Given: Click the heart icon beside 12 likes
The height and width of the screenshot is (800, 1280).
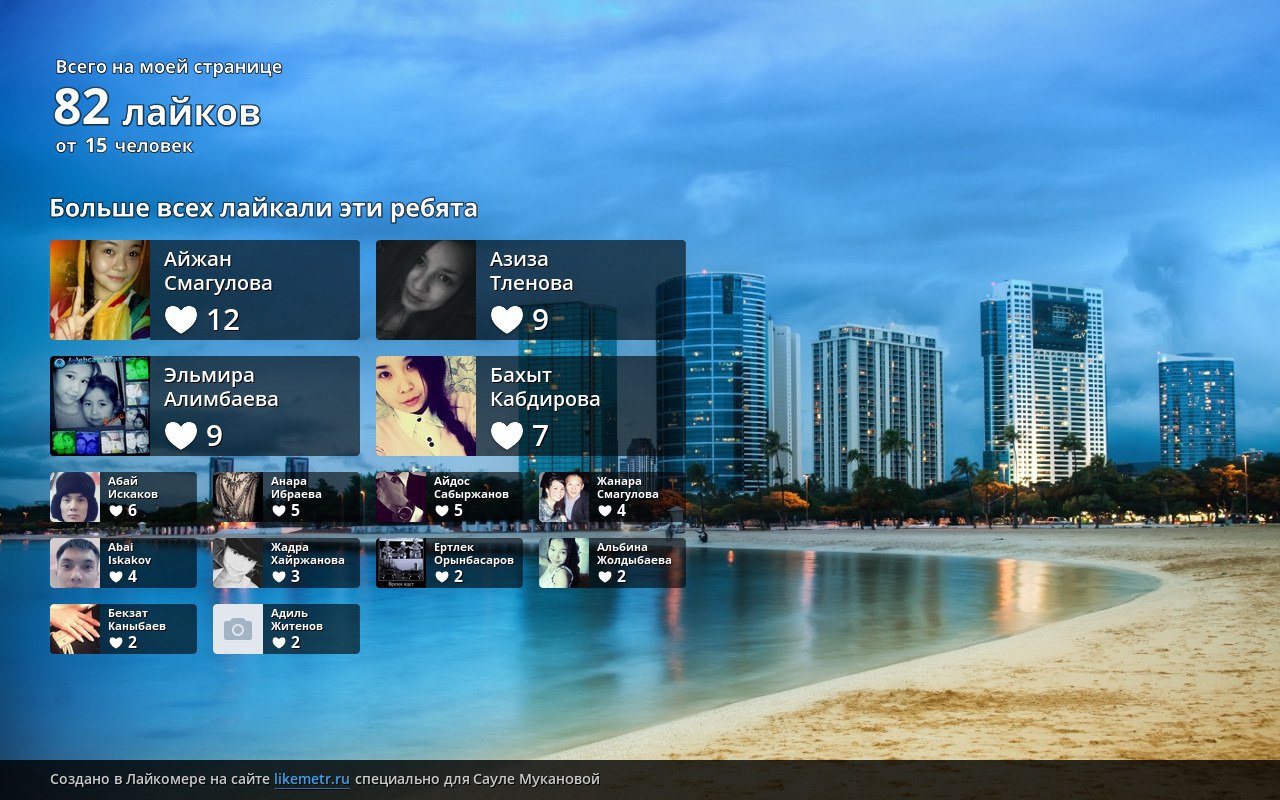Looking at the screenshot, I should tap(181, 320).
